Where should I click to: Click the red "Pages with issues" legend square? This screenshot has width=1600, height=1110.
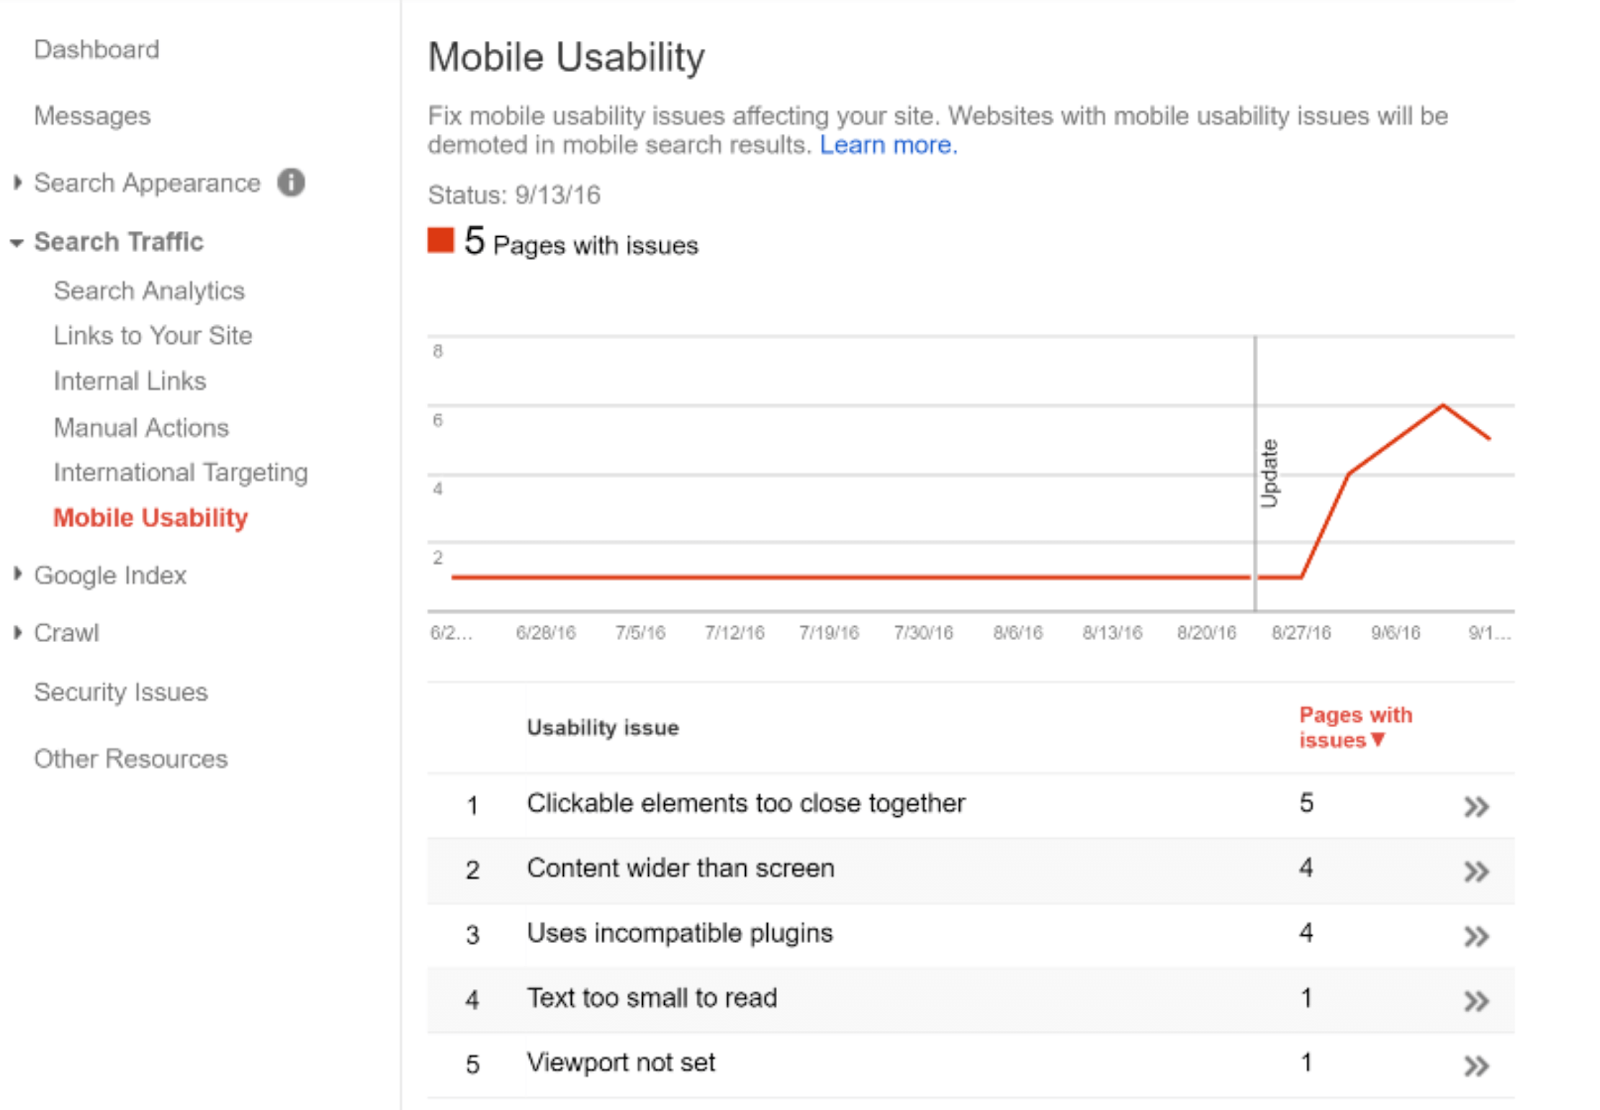coord(440,240)
